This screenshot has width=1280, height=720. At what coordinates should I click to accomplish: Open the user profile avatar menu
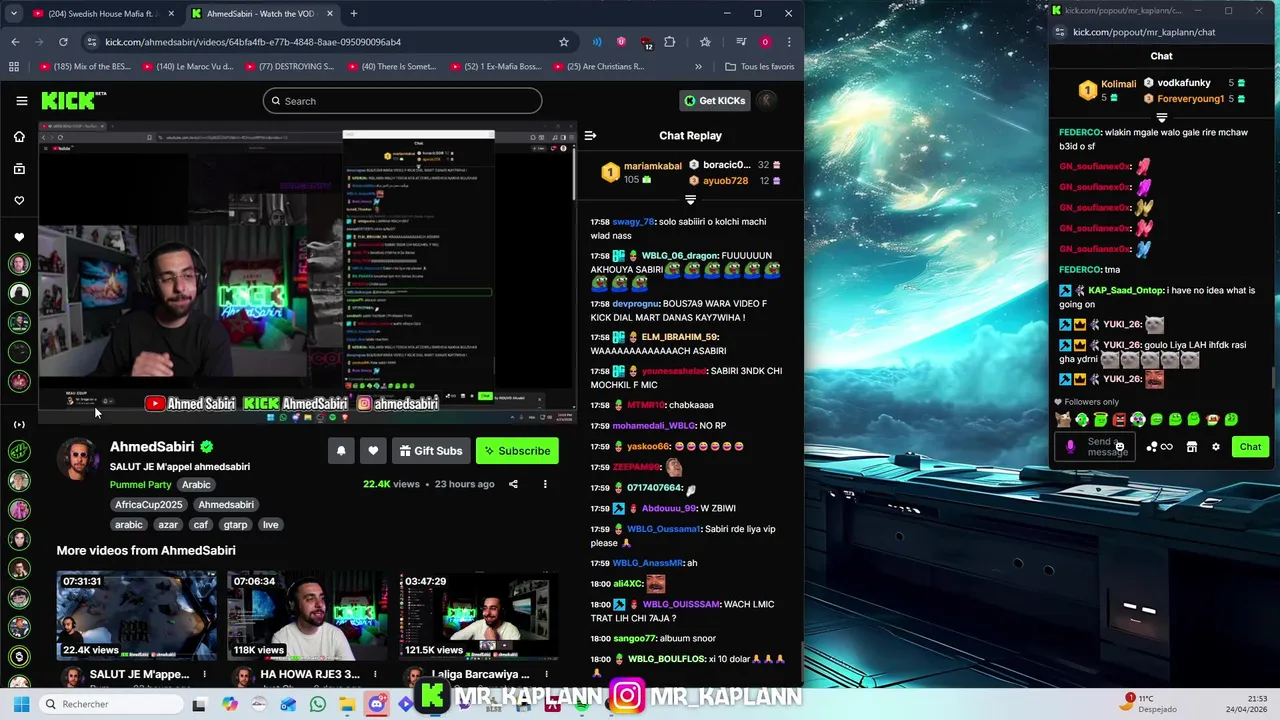(x=767, y=100)
